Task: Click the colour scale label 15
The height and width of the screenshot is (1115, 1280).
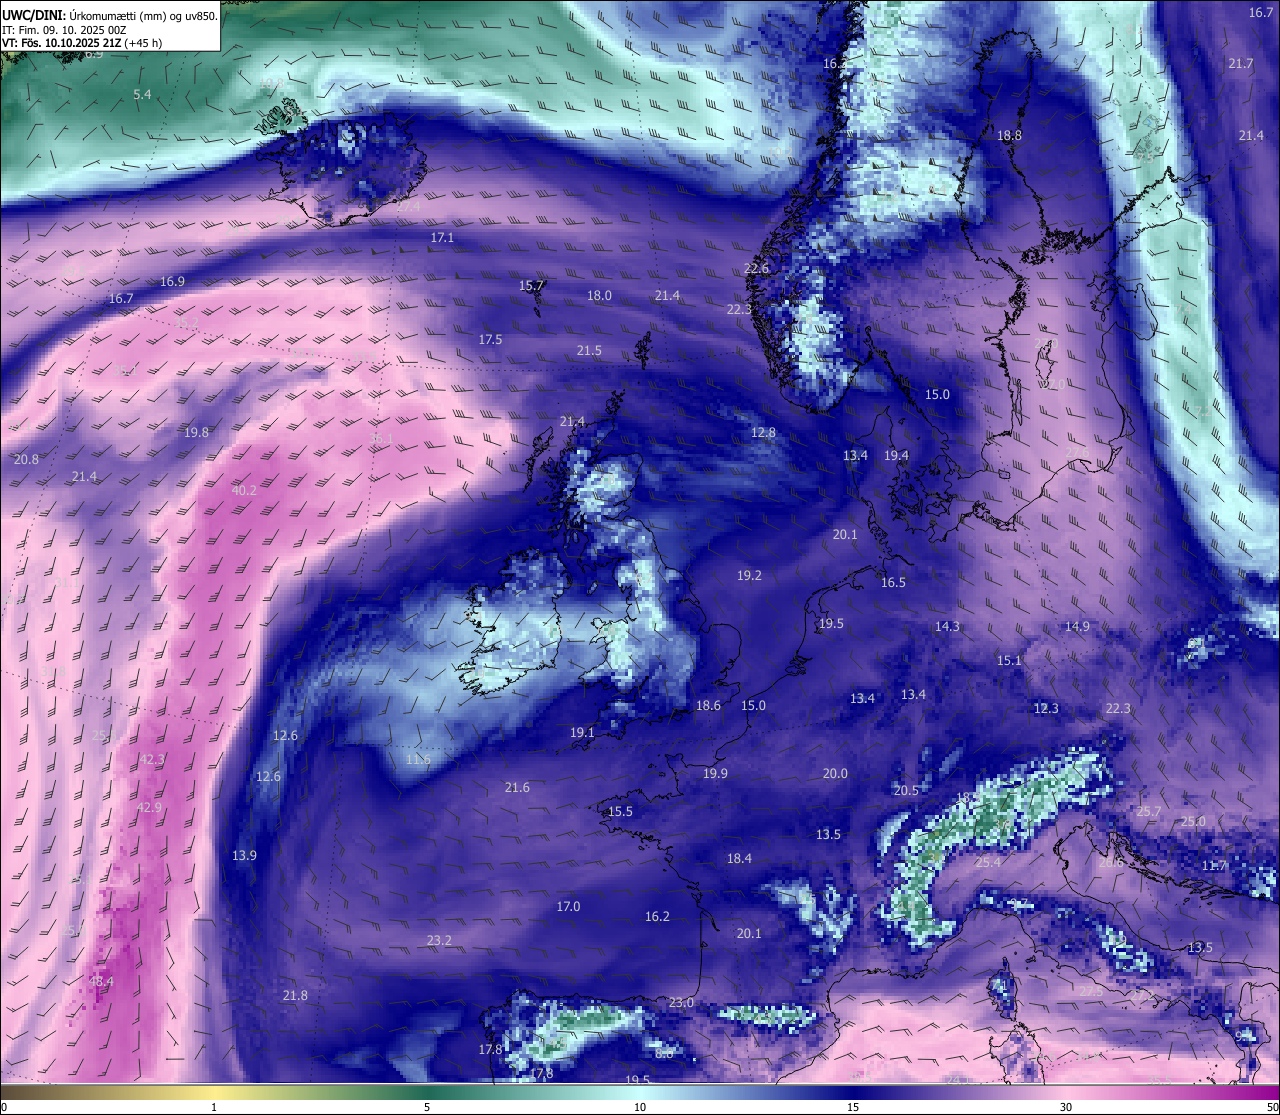Action: (x=853, y=1106)
